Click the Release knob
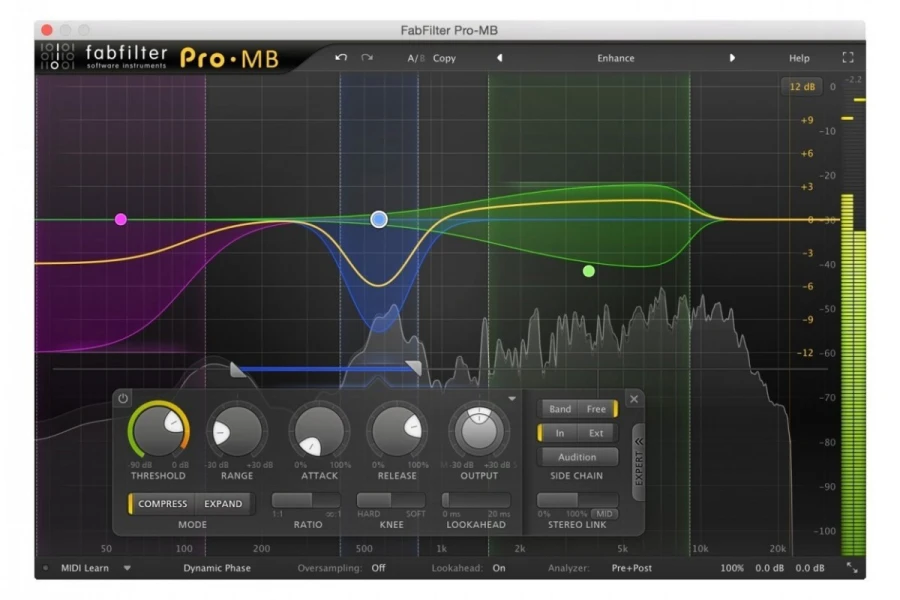Viewport: 900px width, 600px height. pos(397,432)
